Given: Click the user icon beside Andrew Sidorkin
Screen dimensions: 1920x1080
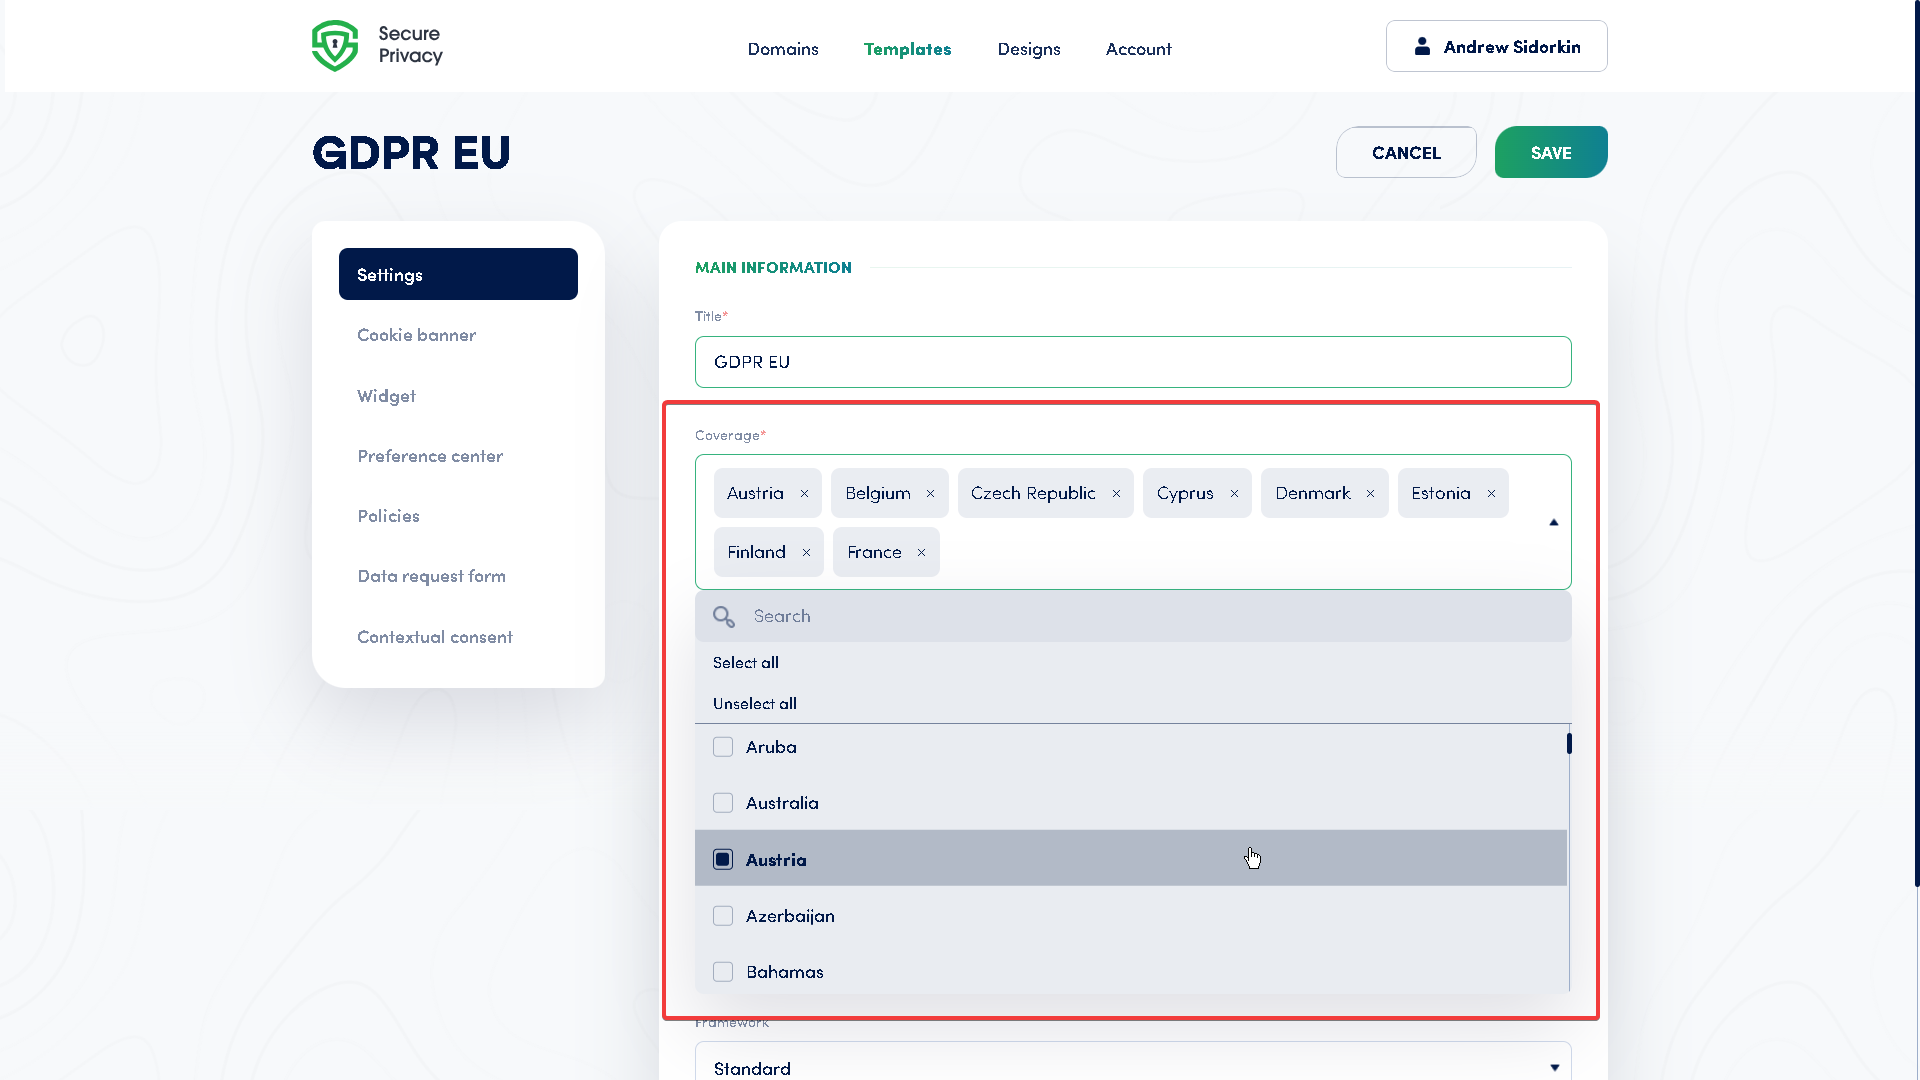Looking at the screenshot, I should [x=1421, y=45].
